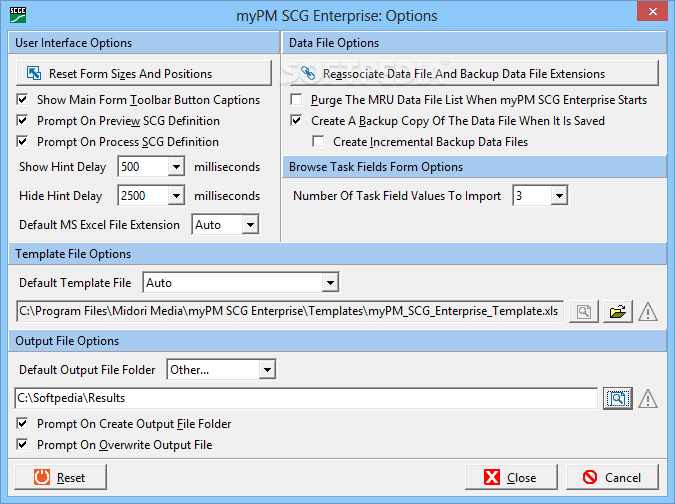
Task: Expand the Default Template File dropdown
Action: (330, 283)
